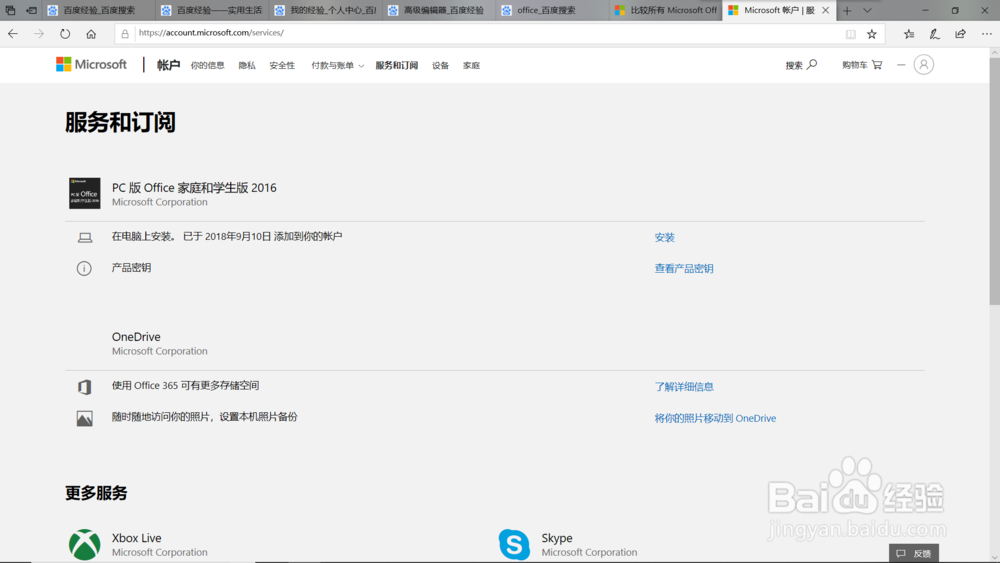
Task: Click 将你的照片移动到 OneDrive link
Action: 715,418
